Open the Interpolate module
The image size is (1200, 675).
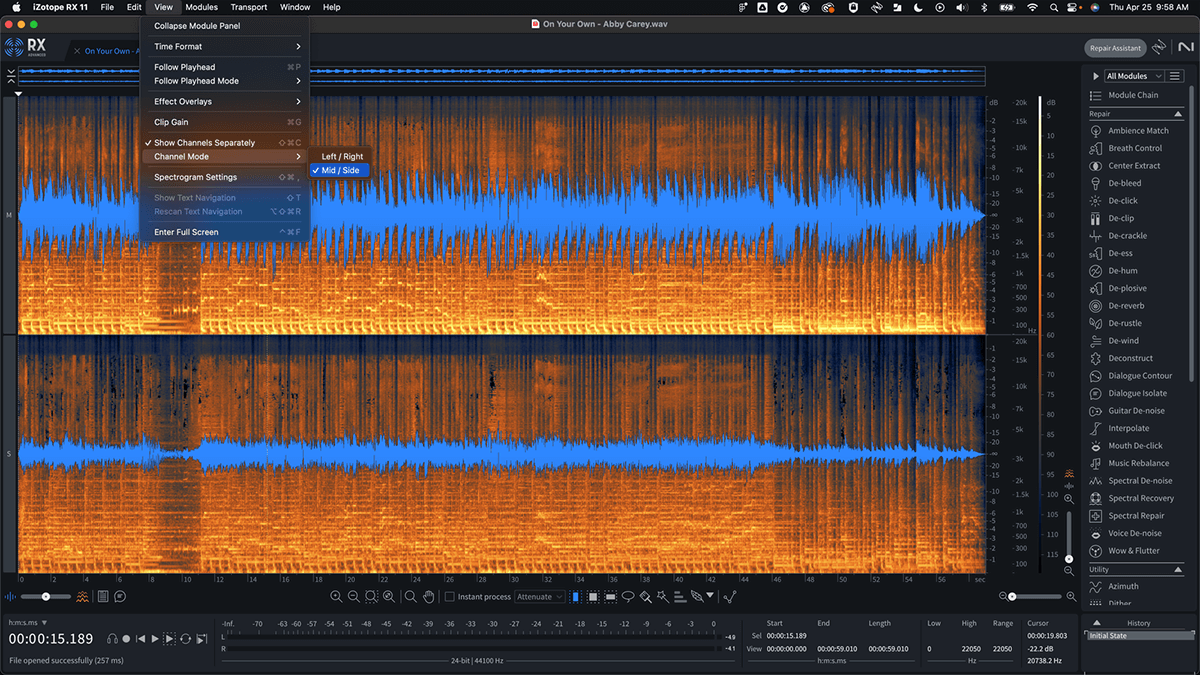(x=1129, y=428)
